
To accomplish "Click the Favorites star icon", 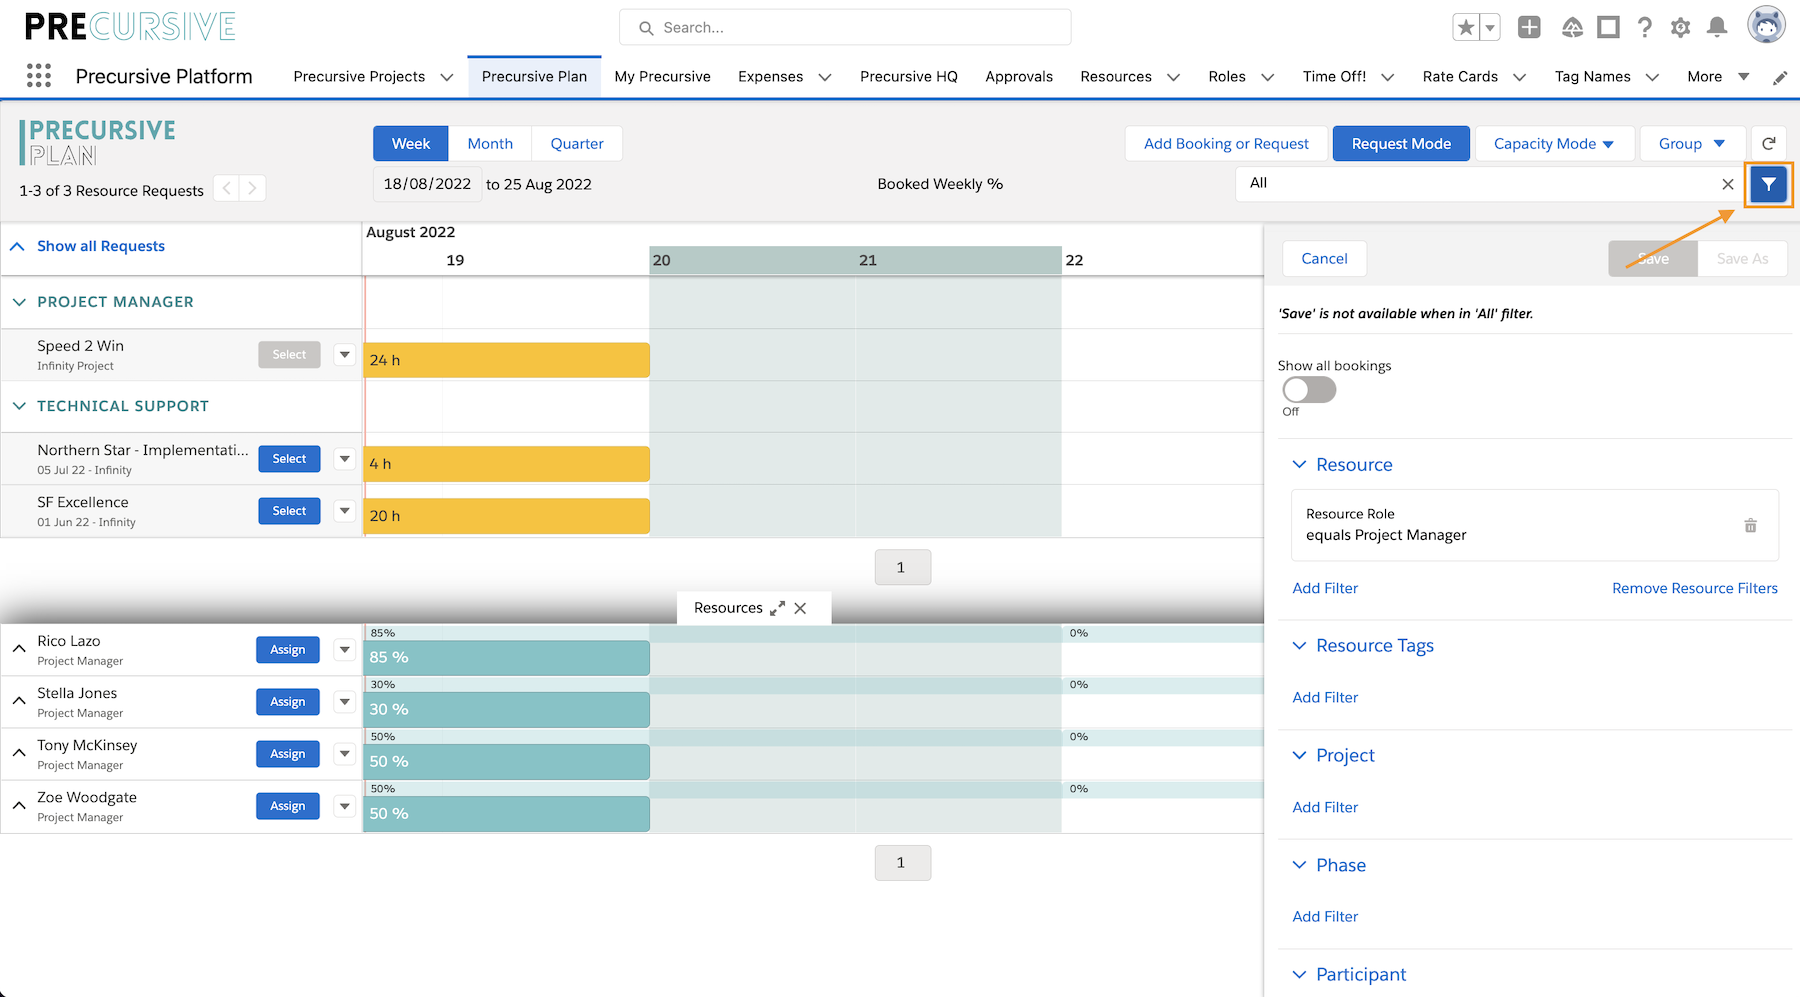I will tap(1466, 28).
